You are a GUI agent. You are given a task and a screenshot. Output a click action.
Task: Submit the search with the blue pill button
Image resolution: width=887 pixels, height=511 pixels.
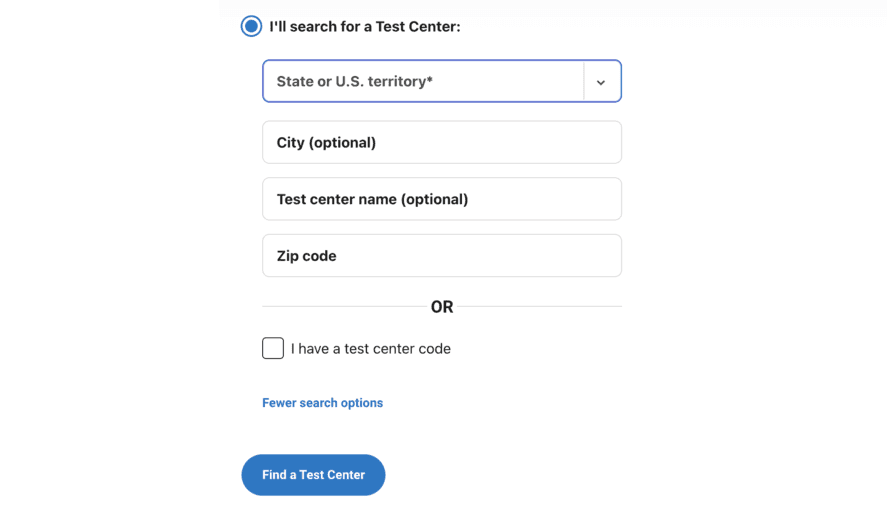coord(313,475)
